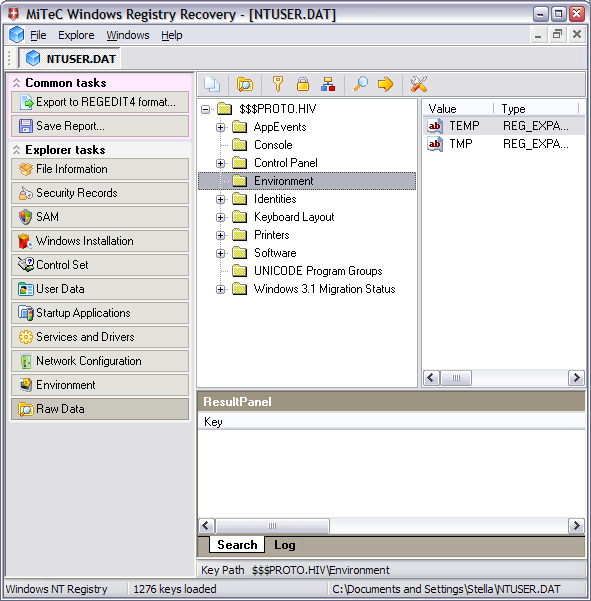Click ResultPanel horizontal scrollbar right arrow

[576, 525]
